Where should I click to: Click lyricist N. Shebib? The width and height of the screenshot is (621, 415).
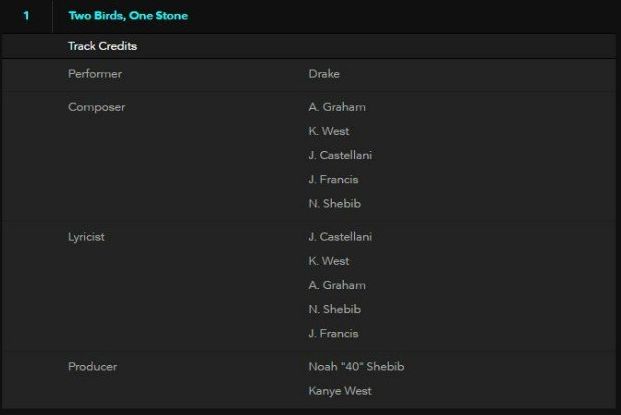(x=335, y=309)
